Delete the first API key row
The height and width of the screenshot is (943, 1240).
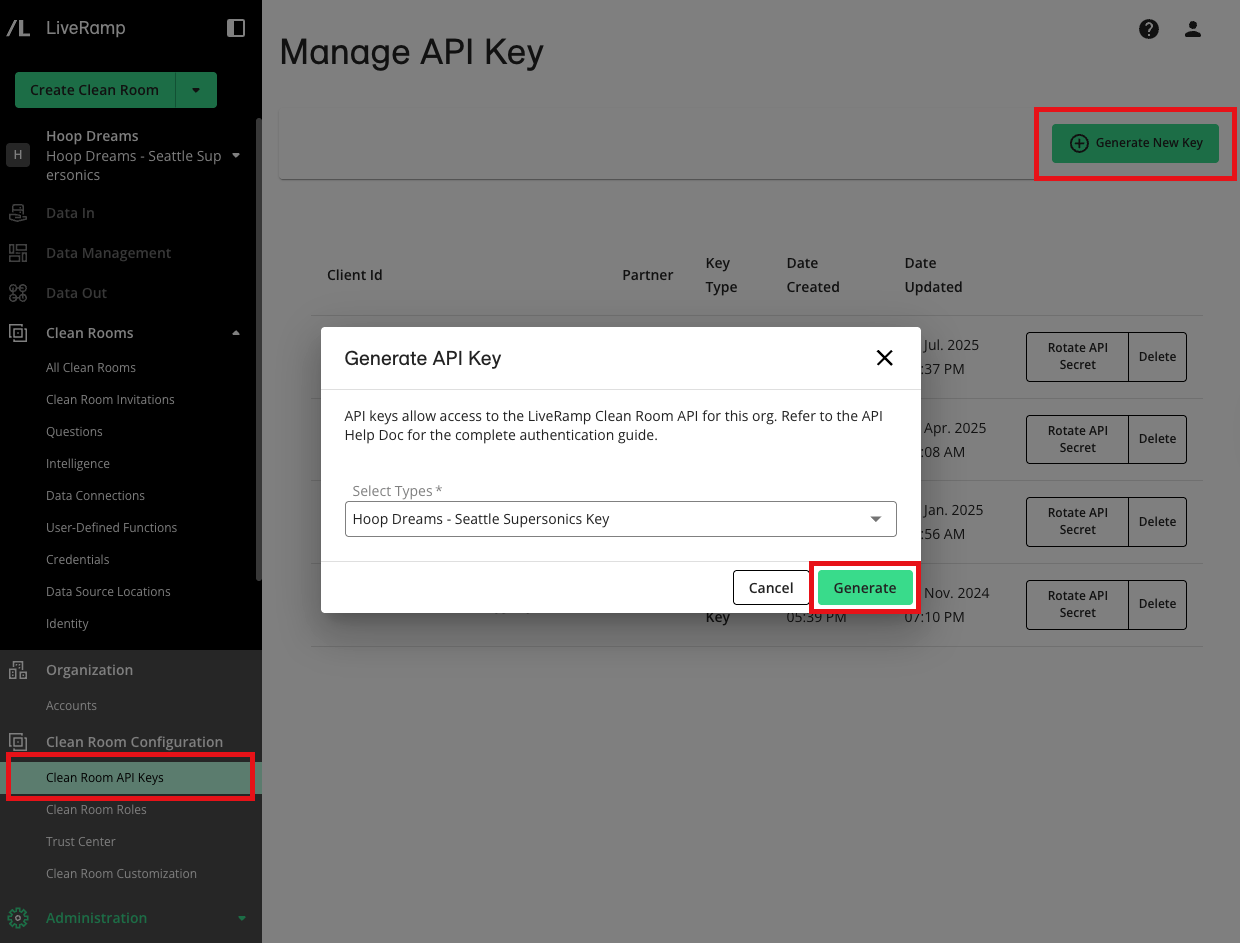pyautogui.click(x=1157, y=357)
